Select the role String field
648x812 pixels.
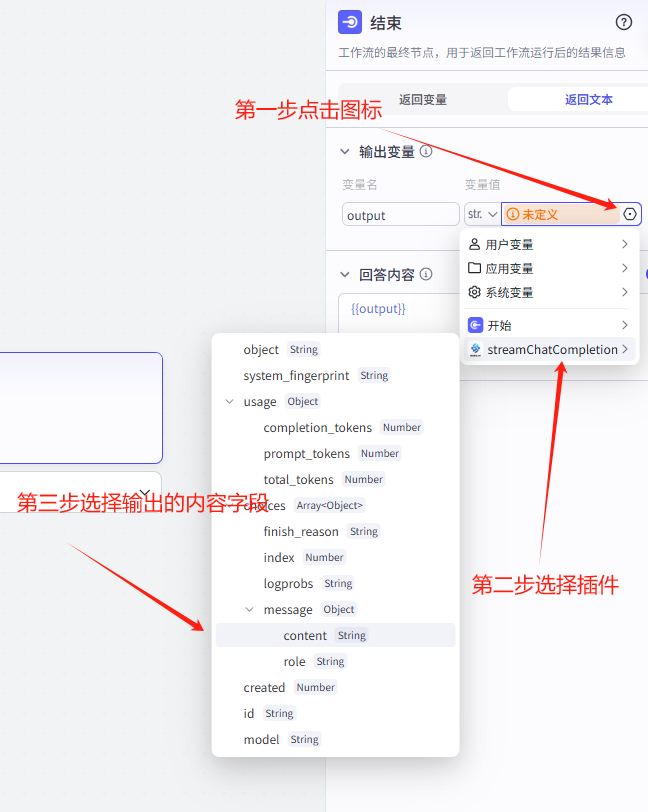click(335, 661)
